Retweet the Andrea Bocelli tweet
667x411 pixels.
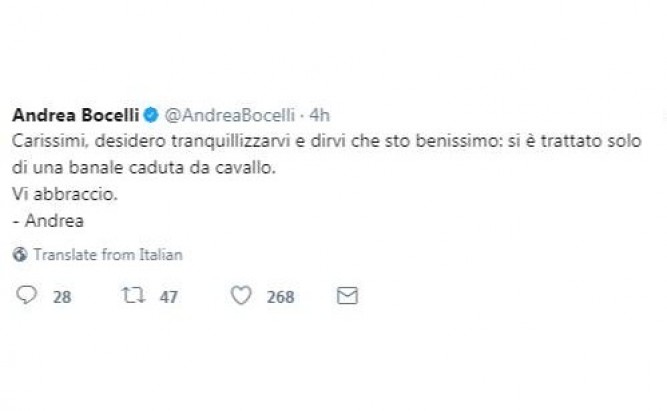click(x=129, y=296)
